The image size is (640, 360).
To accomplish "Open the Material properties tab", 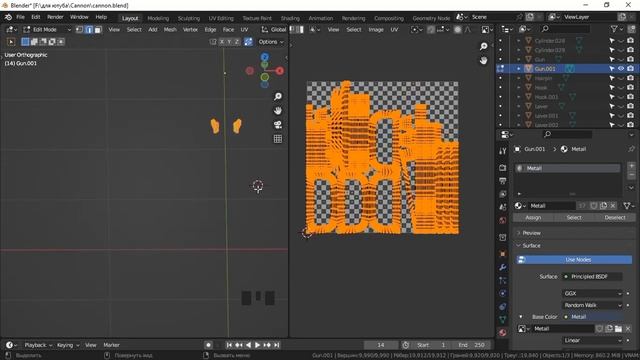I will (502, 333).
